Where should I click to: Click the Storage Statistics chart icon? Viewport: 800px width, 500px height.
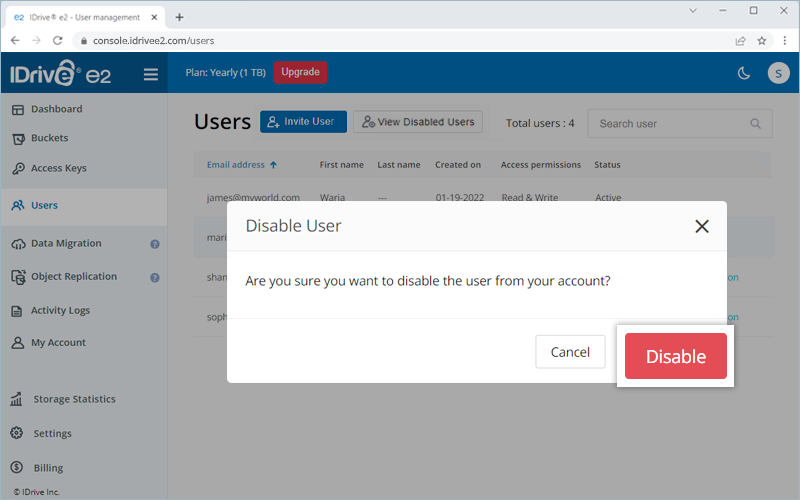16,399
